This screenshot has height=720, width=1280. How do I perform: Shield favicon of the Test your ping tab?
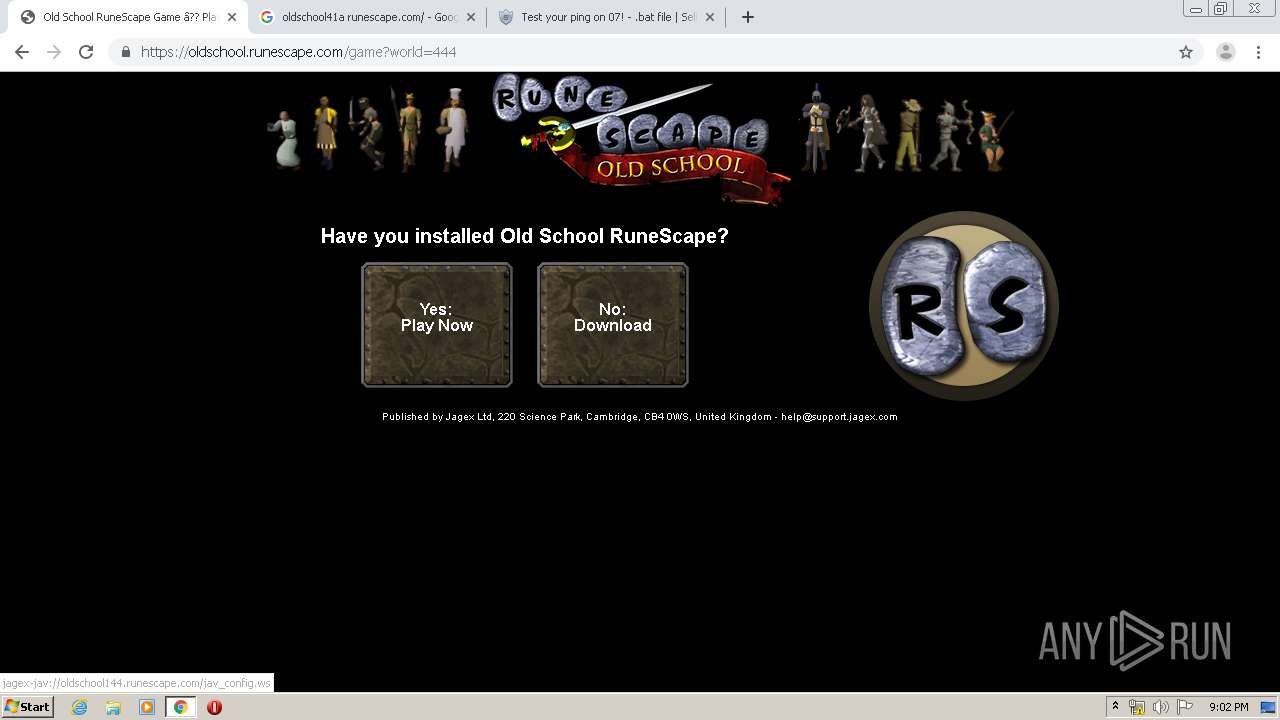[x=505, y=17]
